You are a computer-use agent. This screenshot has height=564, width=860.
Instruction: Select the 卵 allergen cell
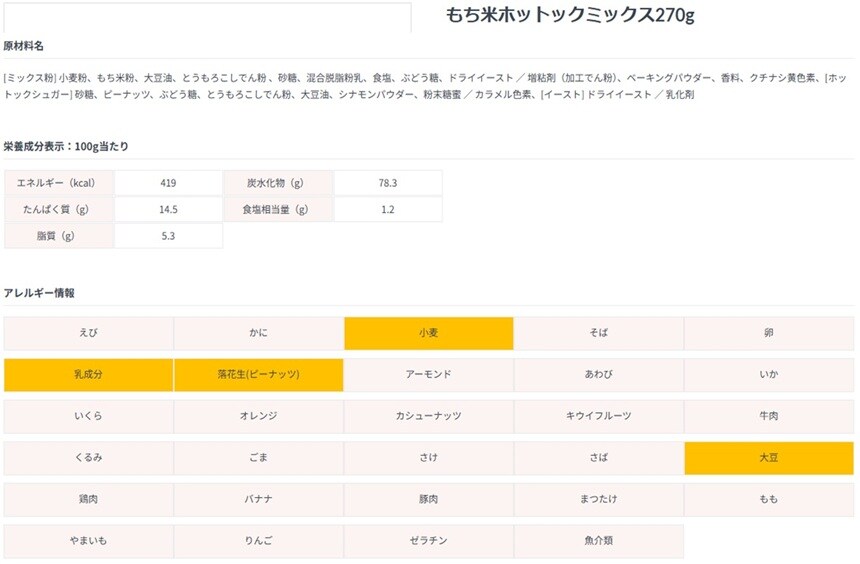(769, 333)
